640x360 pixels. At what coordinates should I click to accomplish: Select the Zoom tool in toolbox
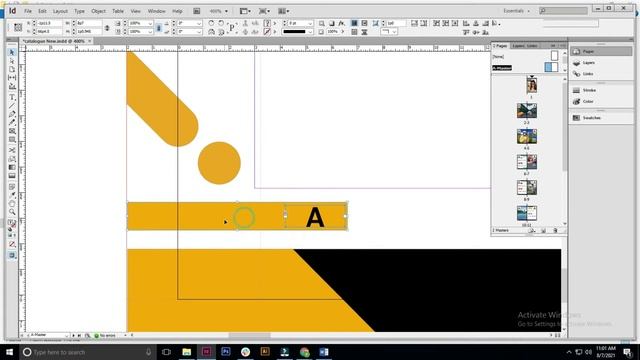(12, 212)
